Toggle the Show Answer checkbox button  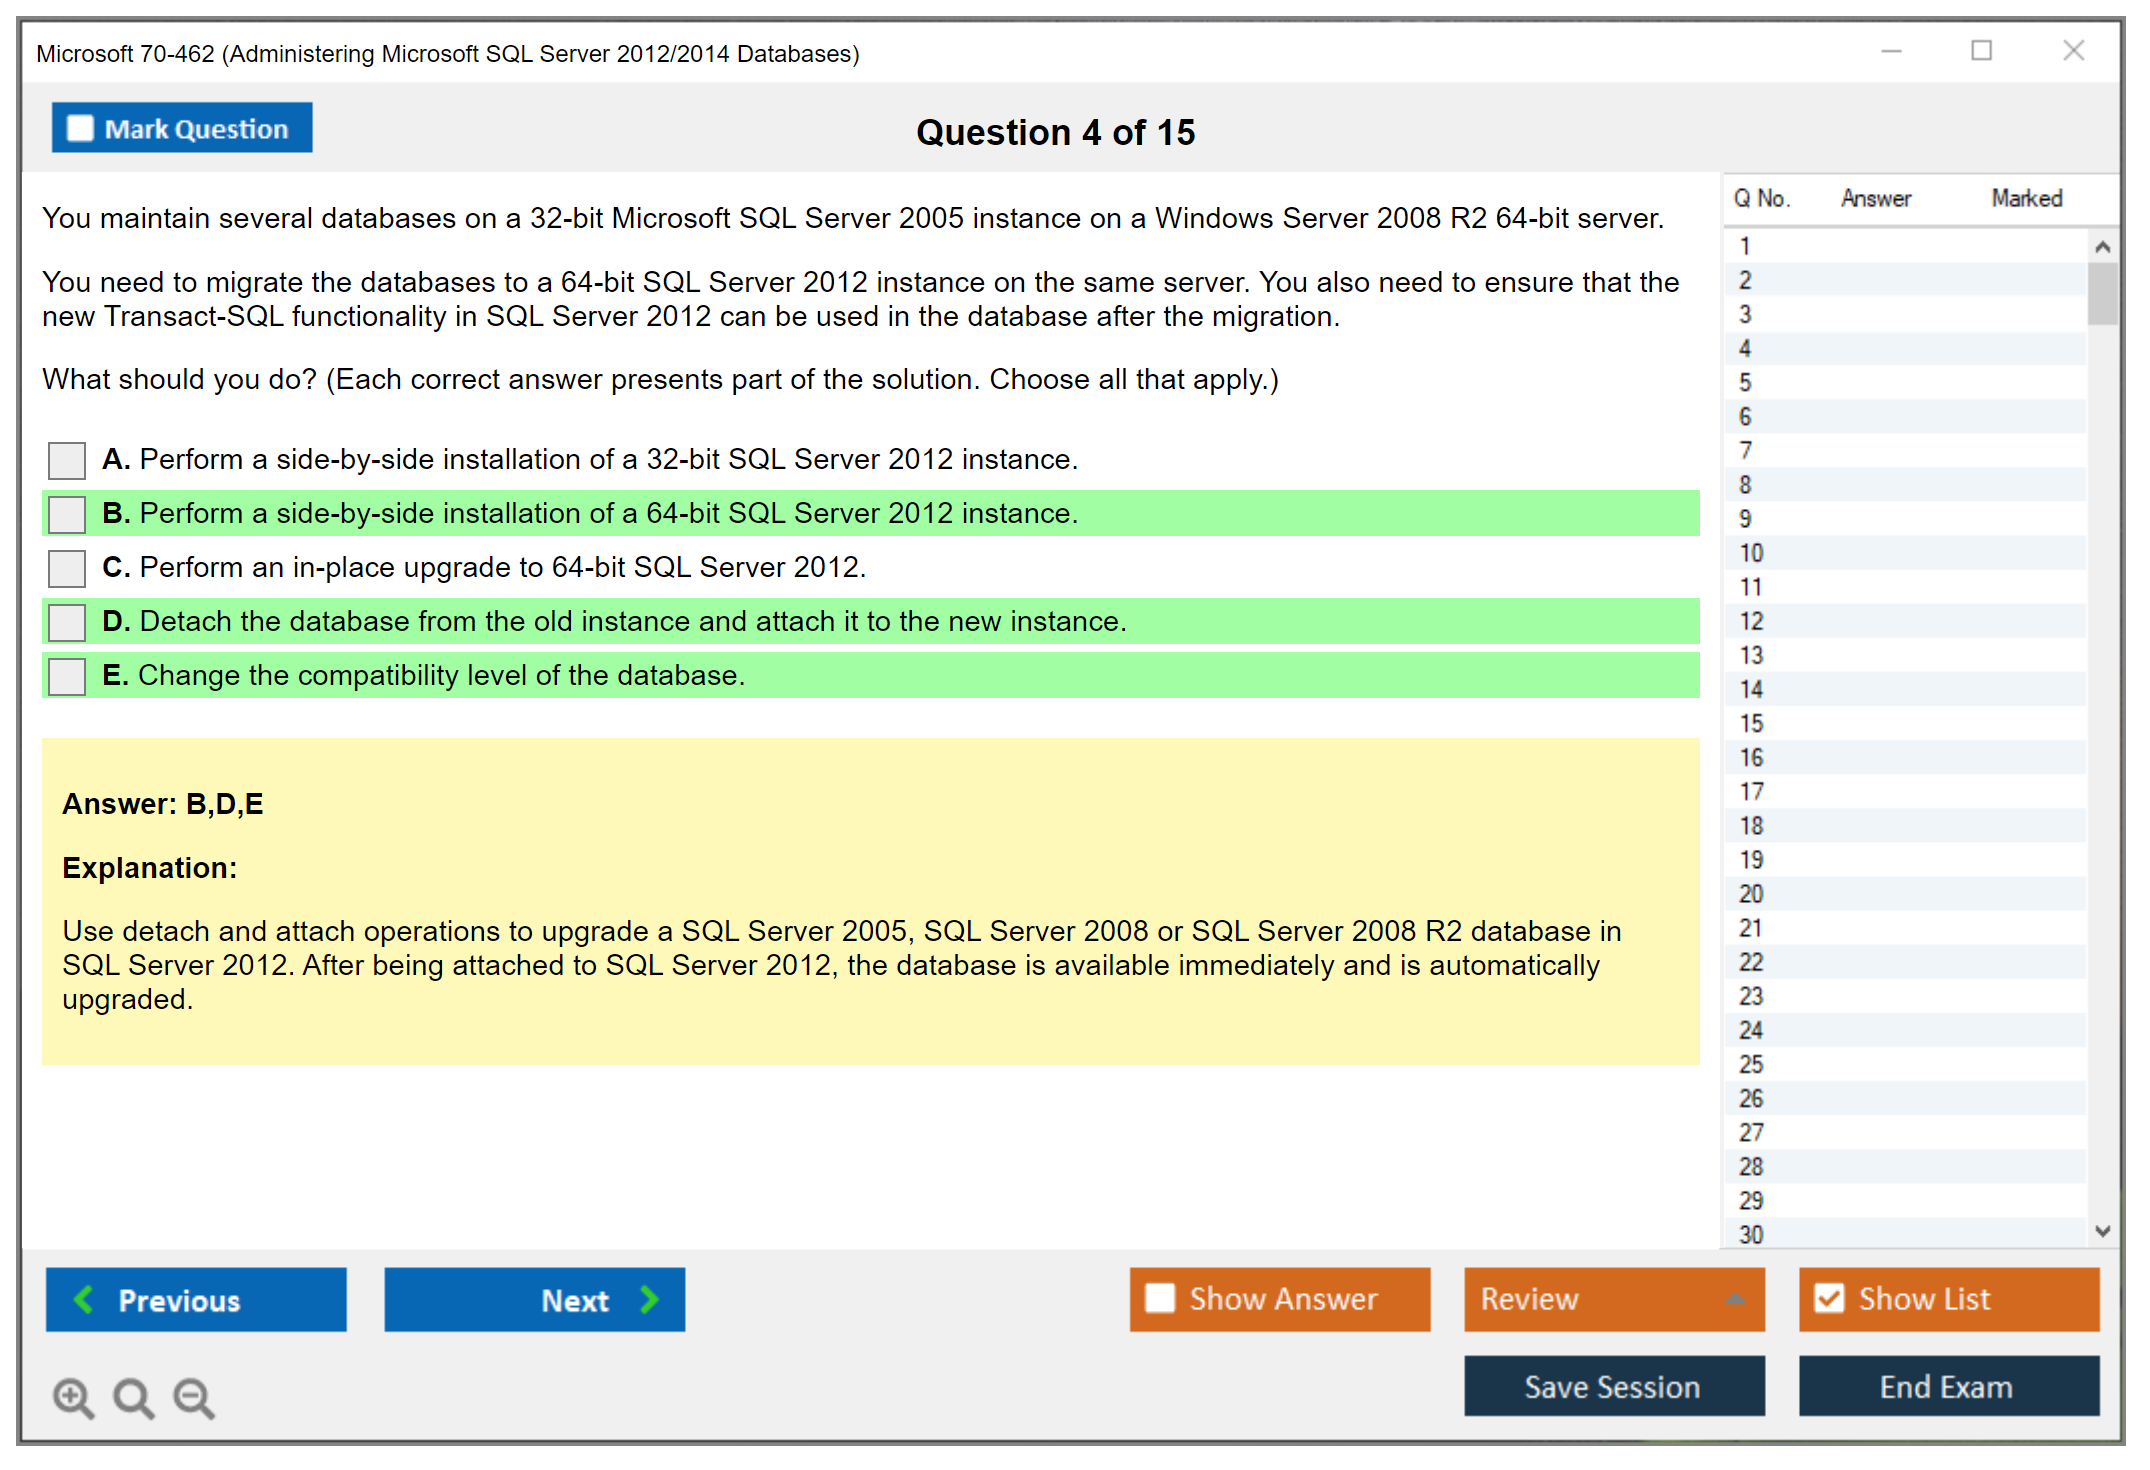(1160, 1298)
